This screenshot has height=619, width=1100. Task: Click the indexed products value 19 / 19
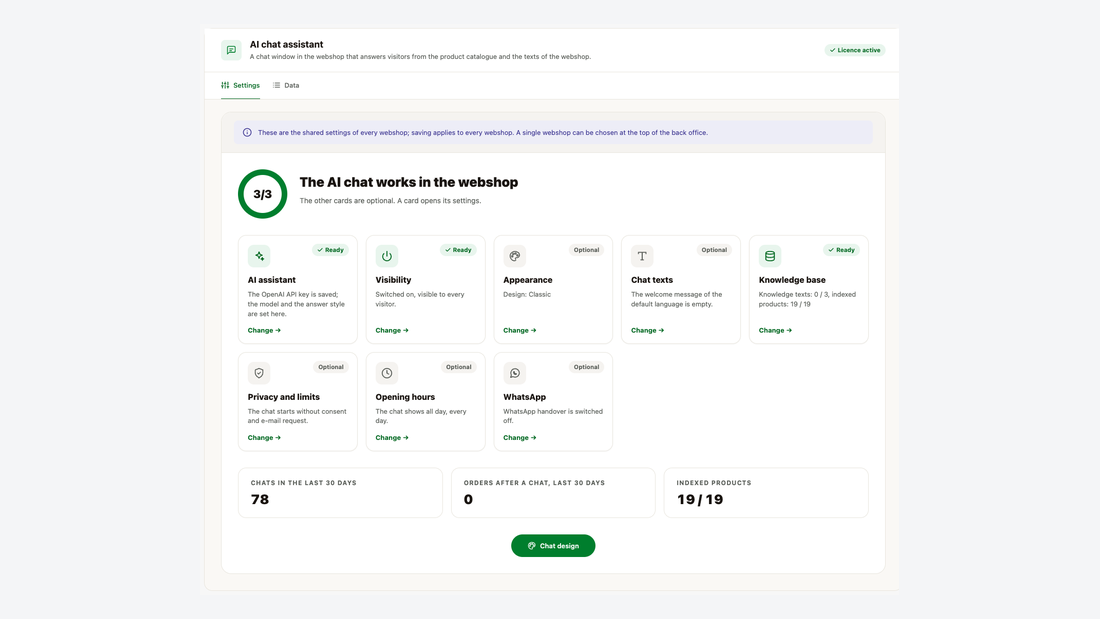pos(699,500)
